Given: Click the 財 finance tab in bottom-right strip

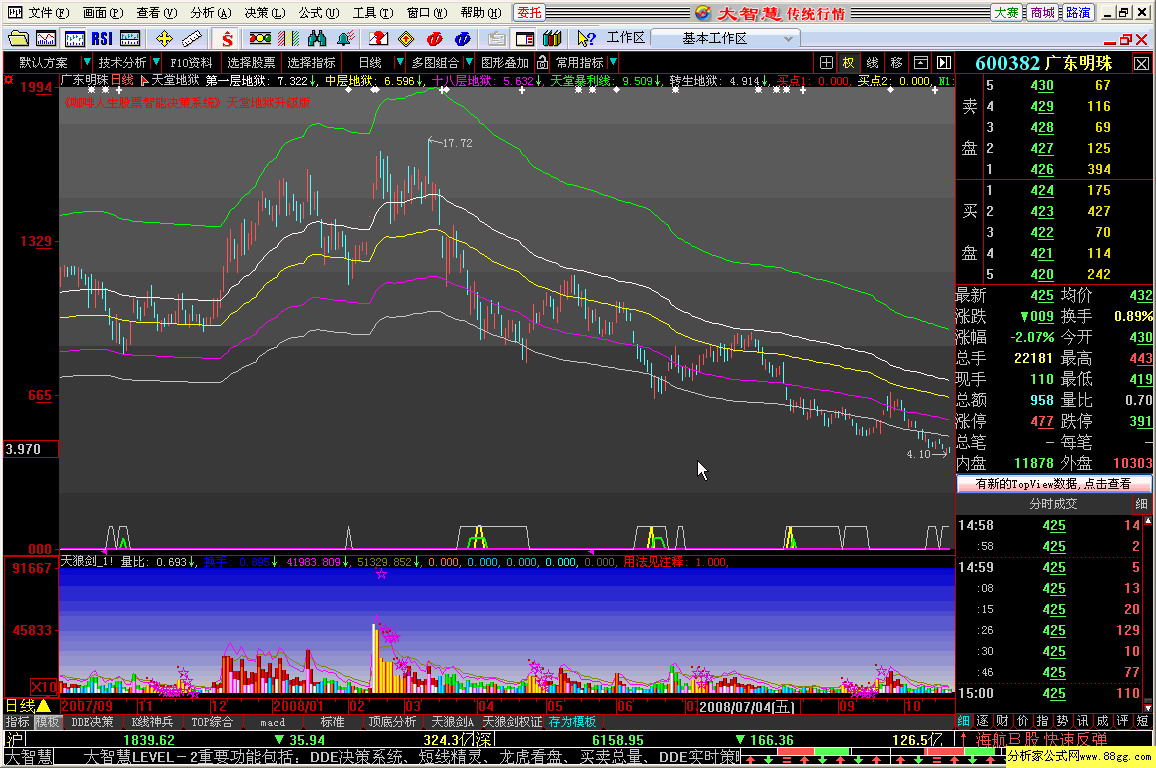Looking at the screenshot, I should (1002, 721).
